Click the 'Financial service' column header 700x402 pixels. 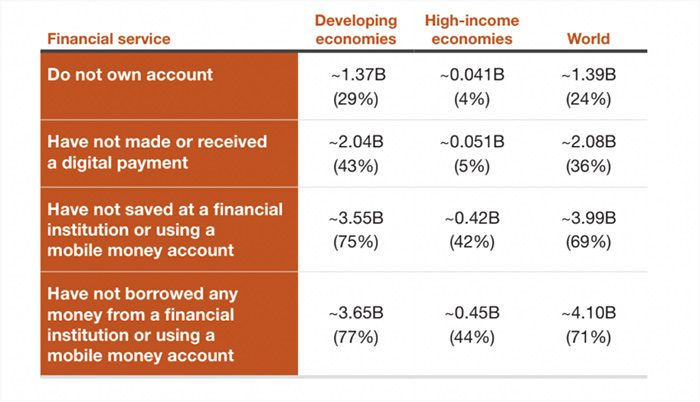coord(108,39)
